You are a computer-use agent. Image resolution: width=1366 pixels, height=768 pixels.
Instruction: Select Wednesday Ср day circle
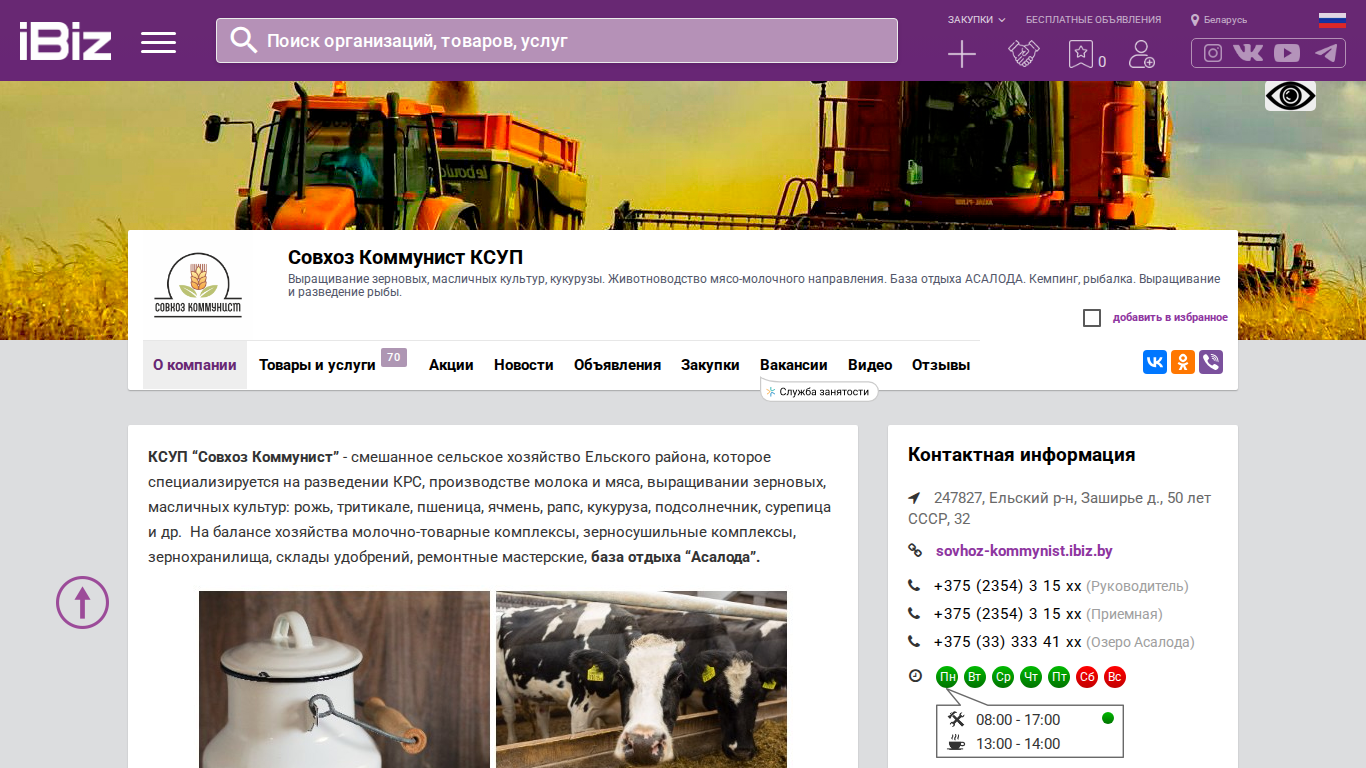click(x=1003, y=677)
